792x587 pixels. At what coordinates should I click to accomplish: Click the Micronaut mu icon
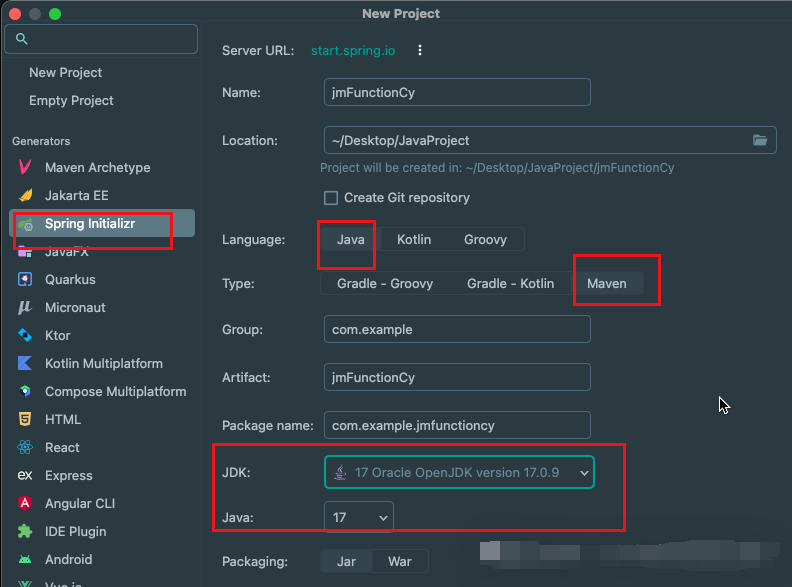click(x=25, y=307)
